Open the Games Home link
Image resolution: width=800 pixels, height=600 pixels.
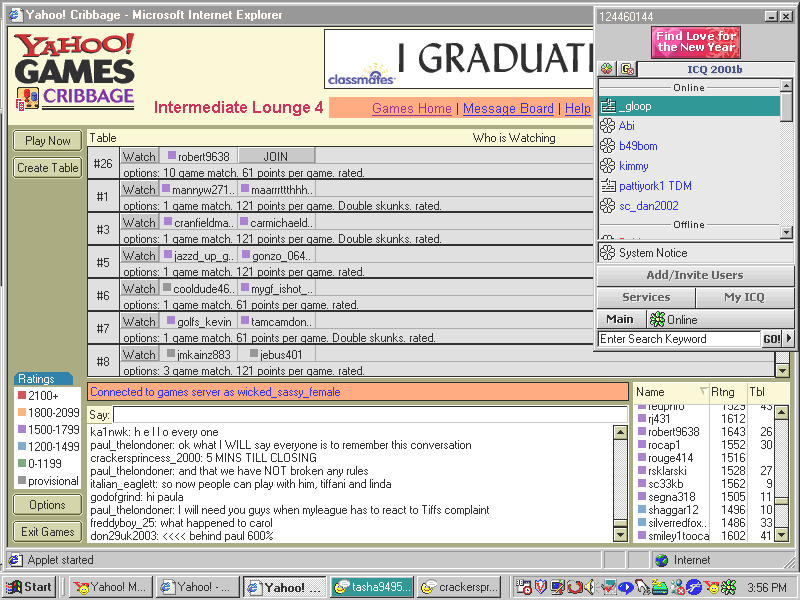pos(412,108)
